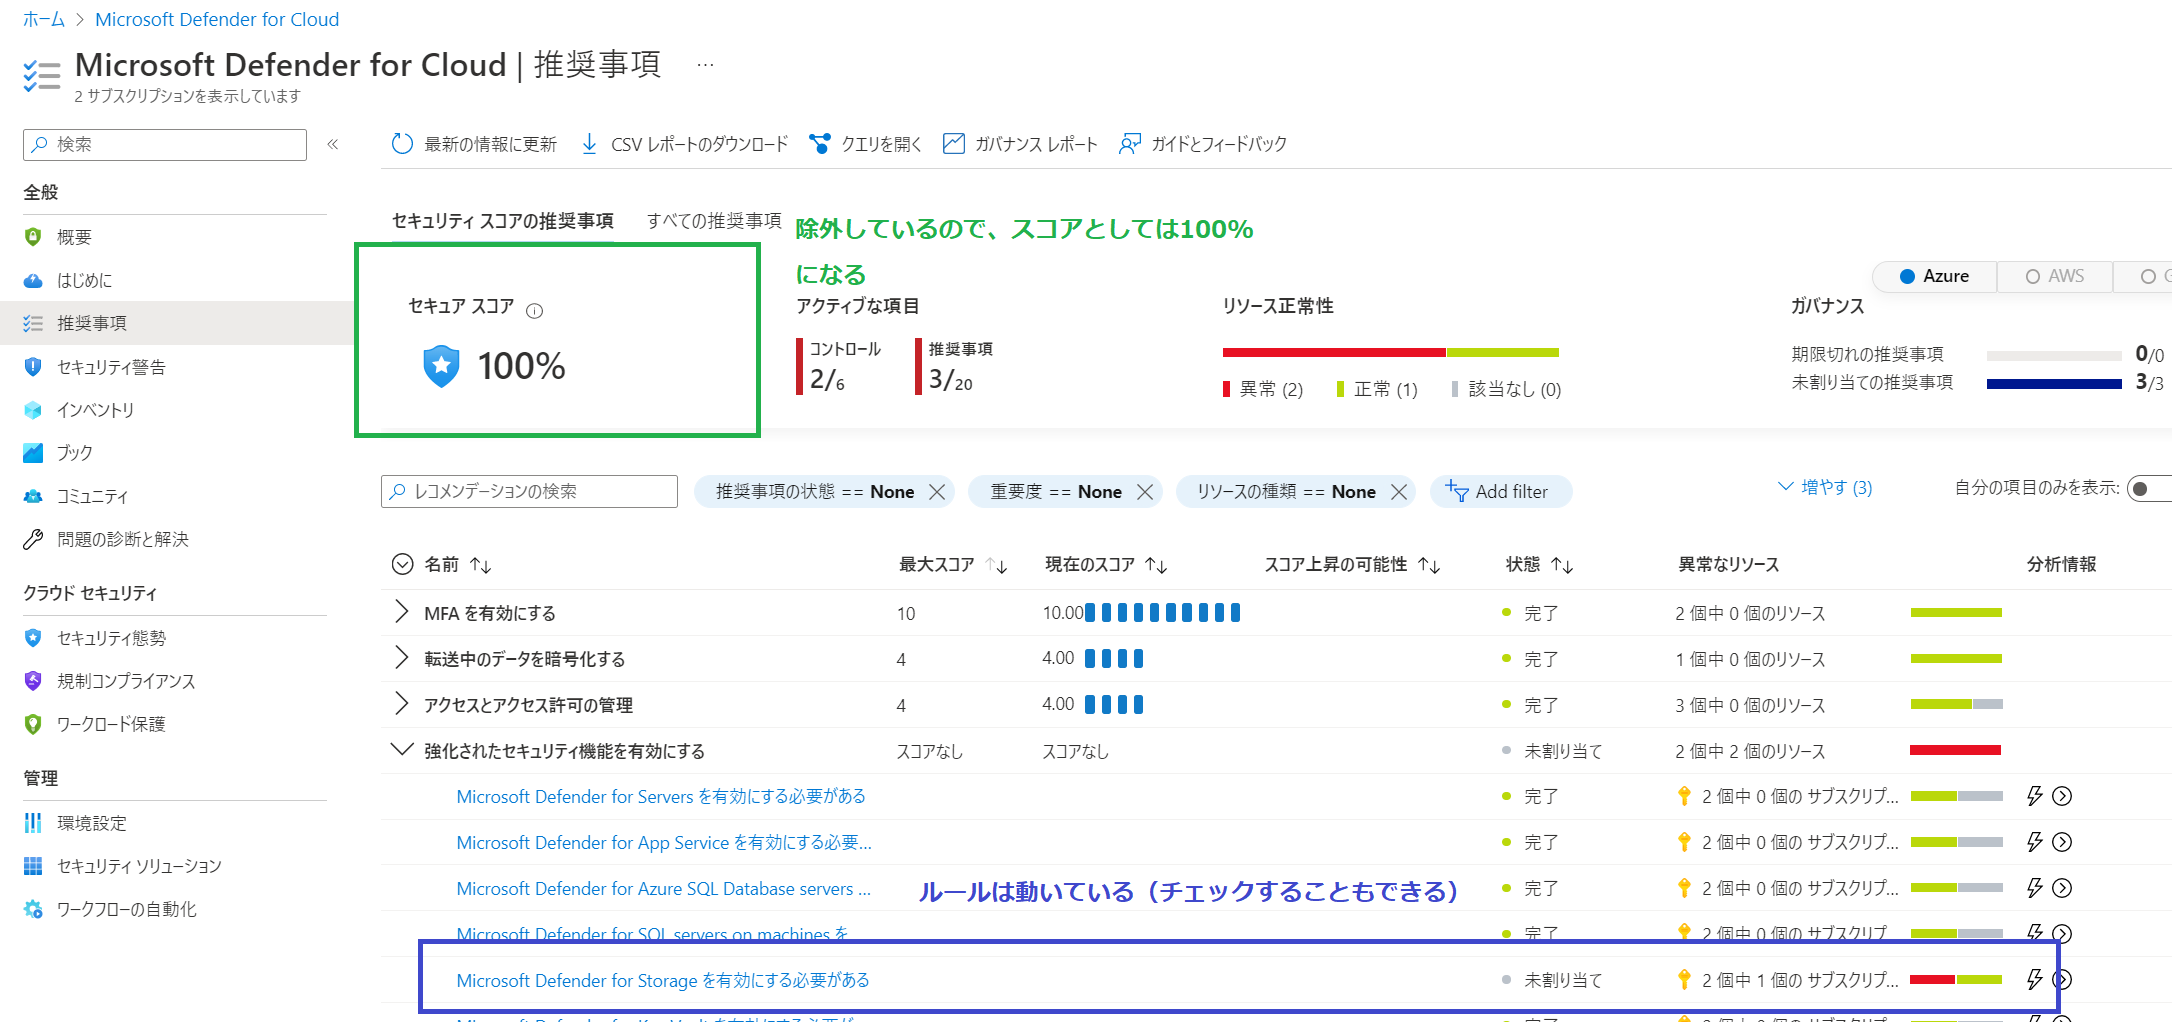Image resolution: width=2172 pixels, height=1022 pixels.
Task: Switch to すべての推奨事項 tab
Action: (x=714, y=221)
